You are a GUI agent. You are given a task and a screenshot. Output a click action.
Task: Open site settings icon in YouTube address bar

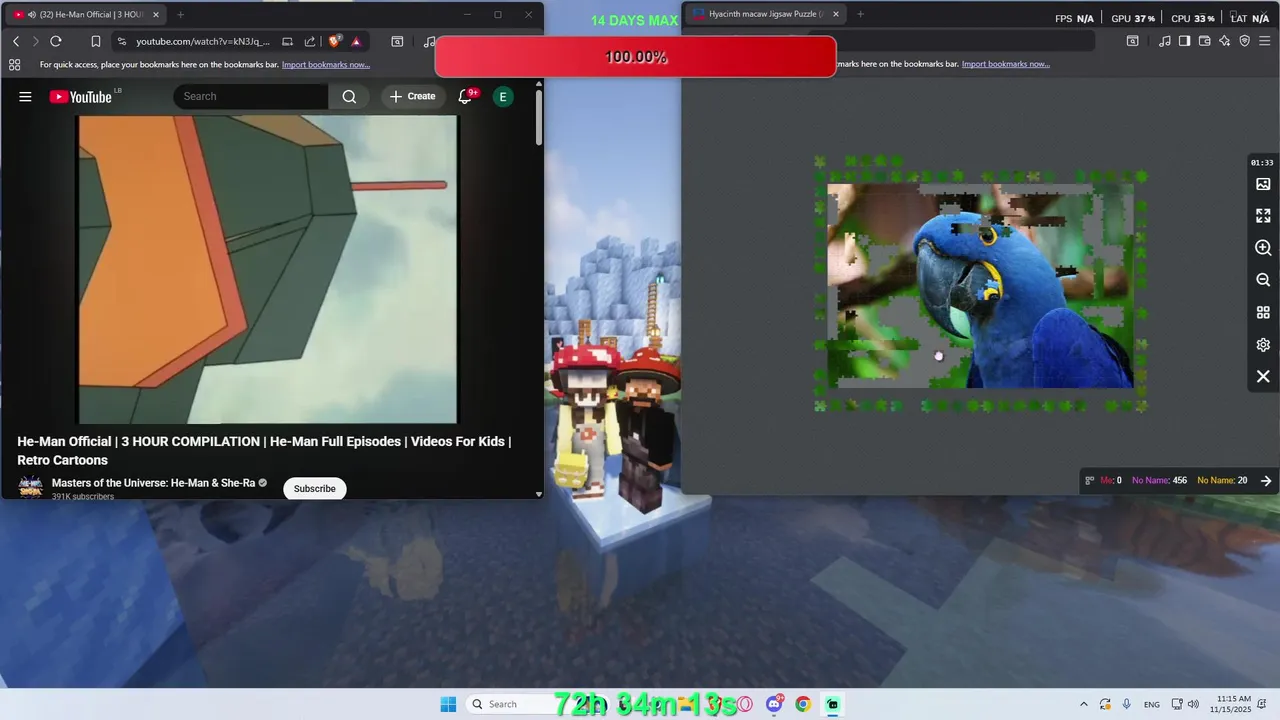tap(122, 41)
